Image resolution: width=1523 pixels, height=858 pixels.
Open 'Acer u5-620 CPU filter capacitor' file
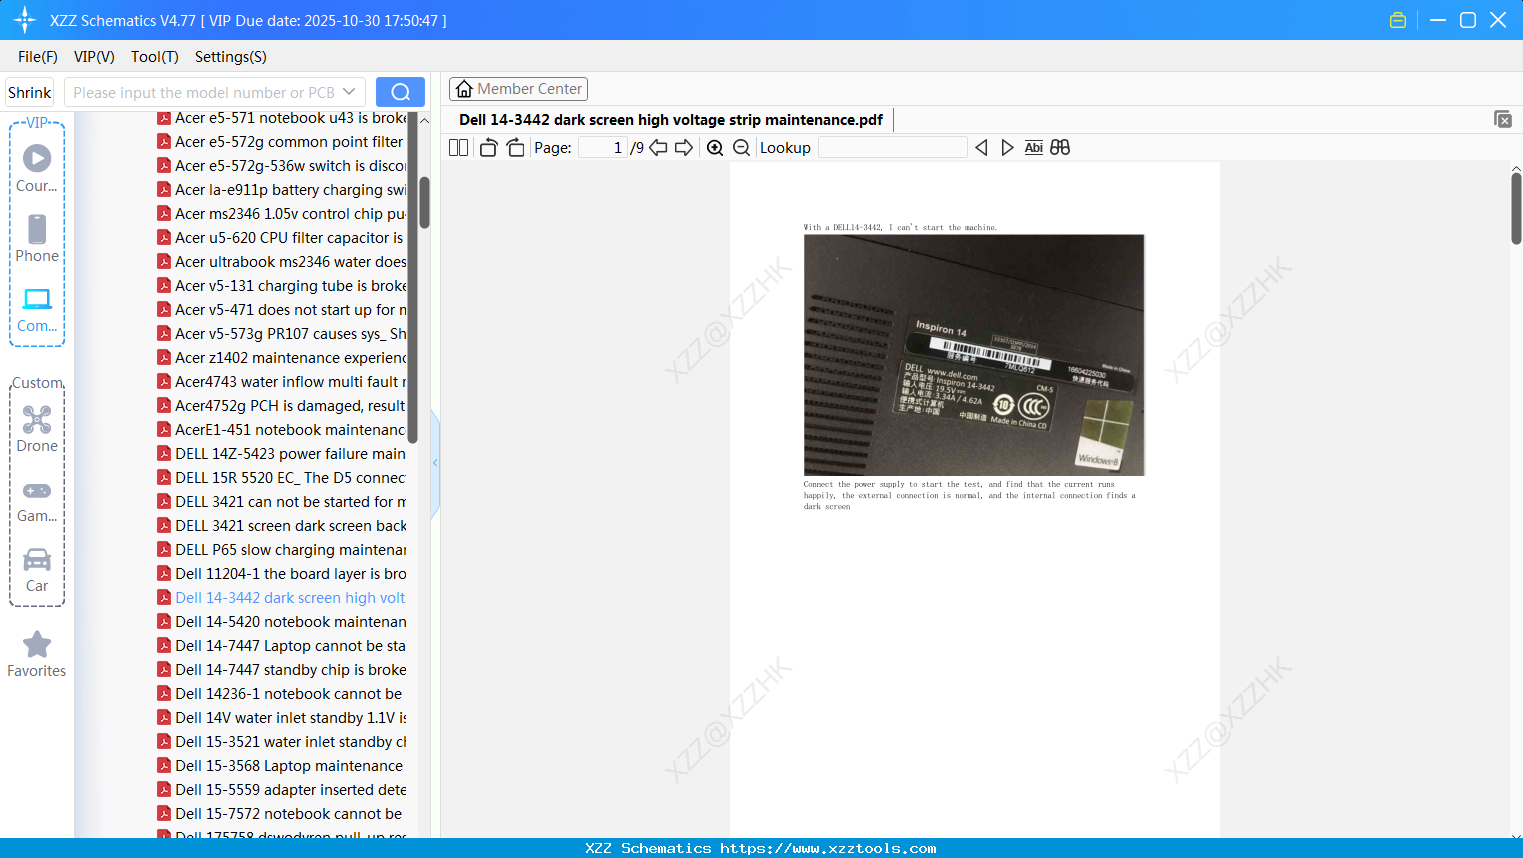point(281,238)
